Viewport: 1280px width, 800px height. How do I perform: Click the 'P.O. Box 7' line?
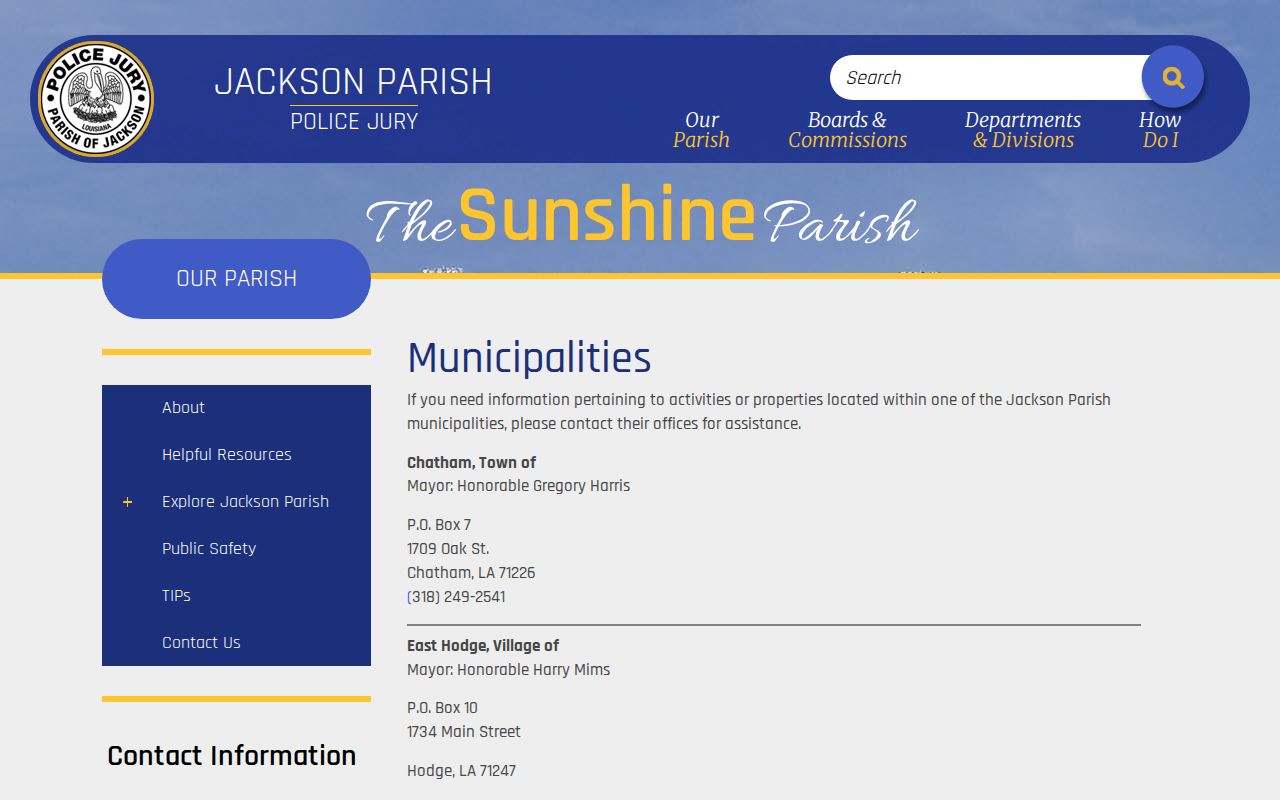point(439,525)
